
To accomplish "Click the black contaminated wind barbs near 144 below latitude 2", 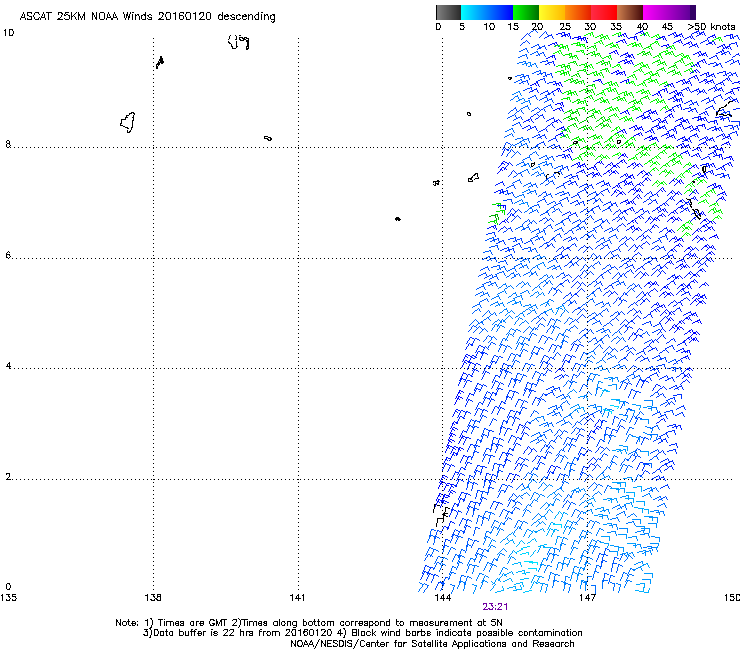I will click(x=441, y=514).
